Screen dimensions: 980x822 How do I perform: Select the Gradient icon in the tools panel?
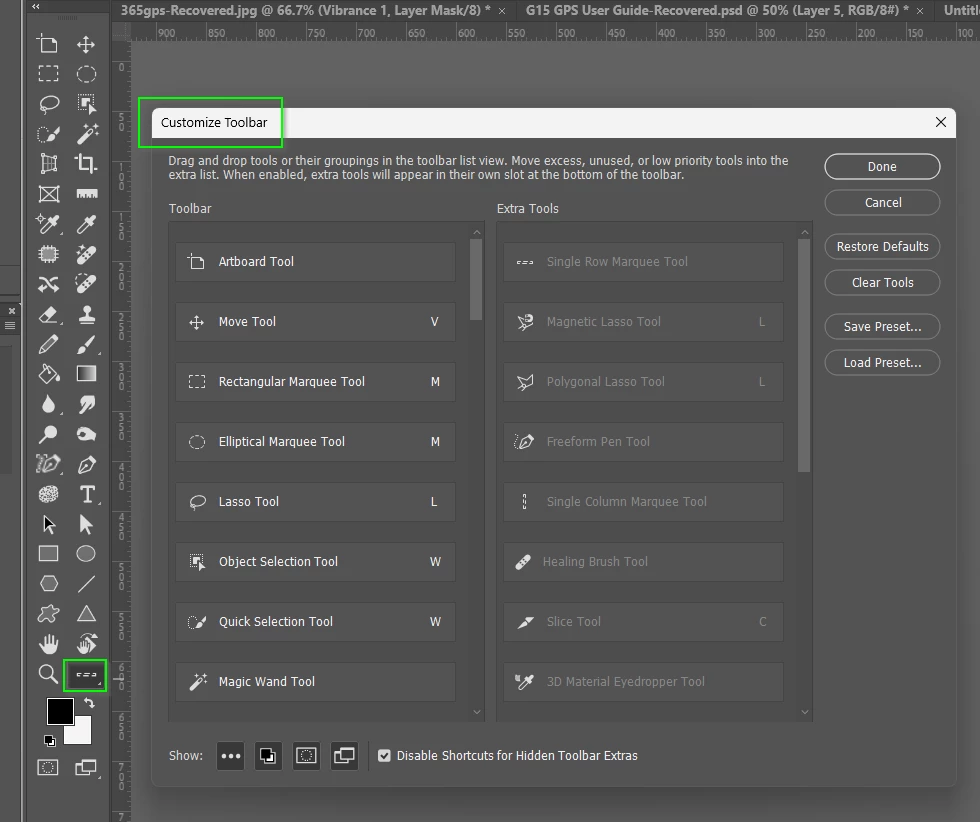[x=86, y=373]
